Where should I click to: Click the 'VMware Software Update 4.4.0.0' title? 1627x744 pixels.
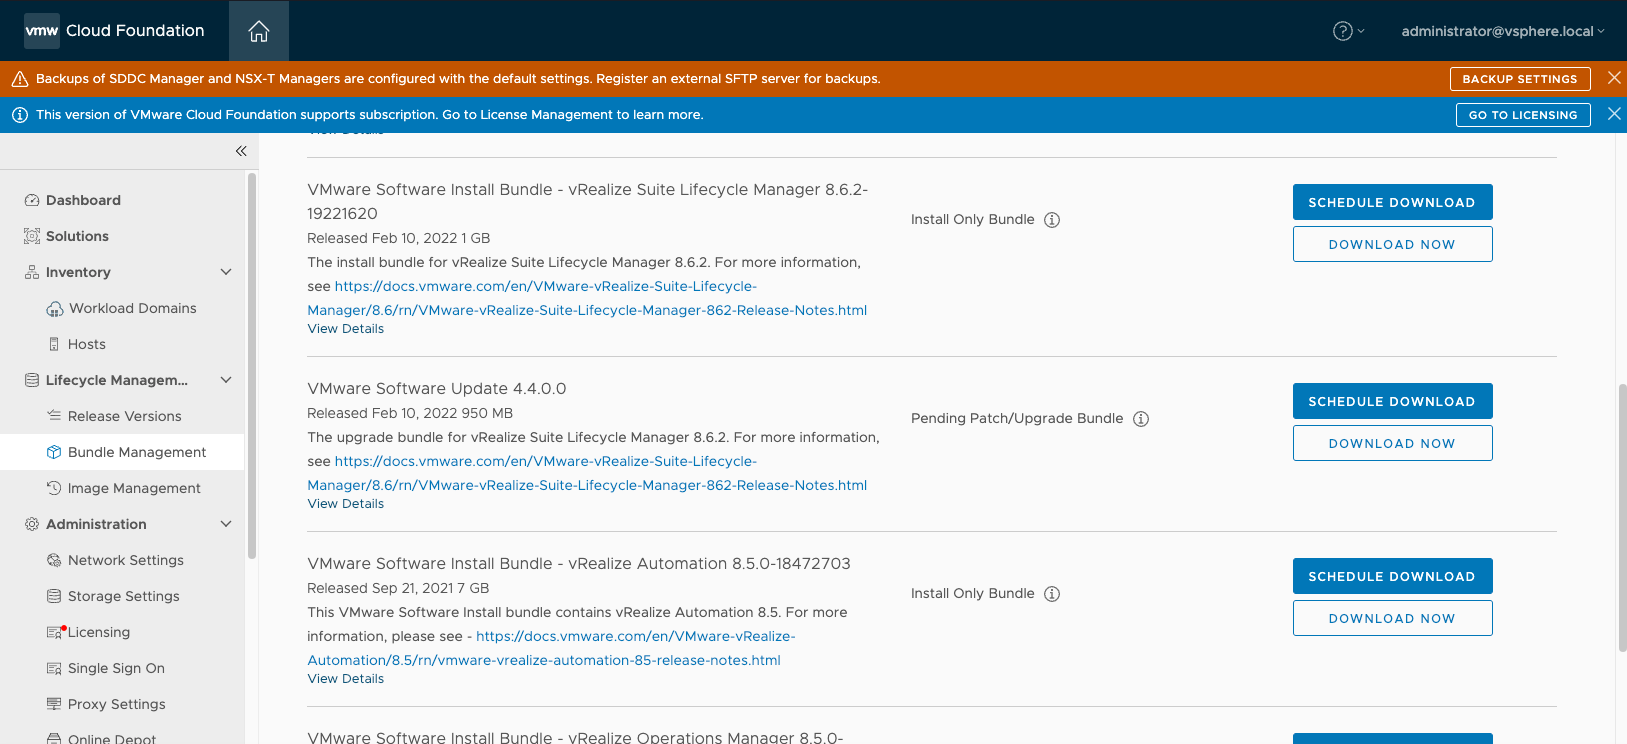click(437, 389)
